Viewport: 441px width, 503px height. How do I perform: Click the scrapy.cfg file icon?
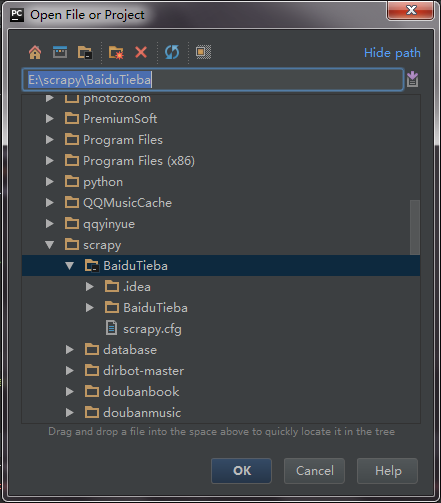(x=111, y=328)
